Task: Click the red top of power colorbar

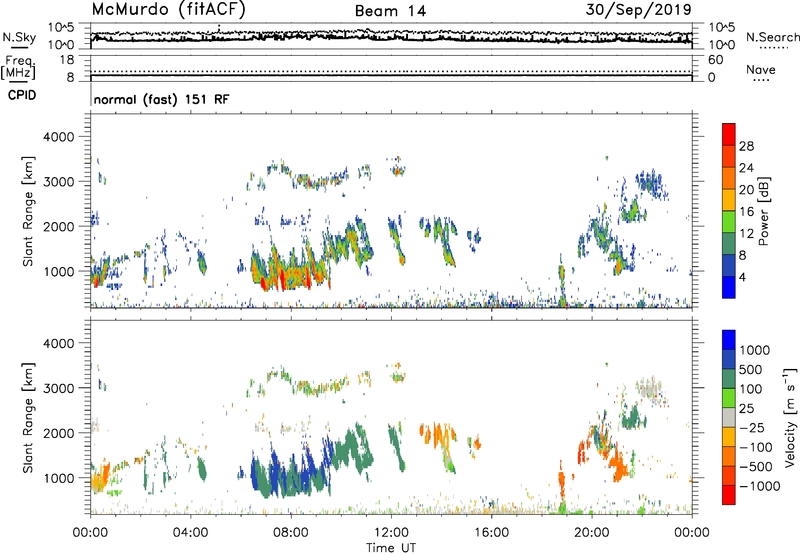Action: [729, 135]
